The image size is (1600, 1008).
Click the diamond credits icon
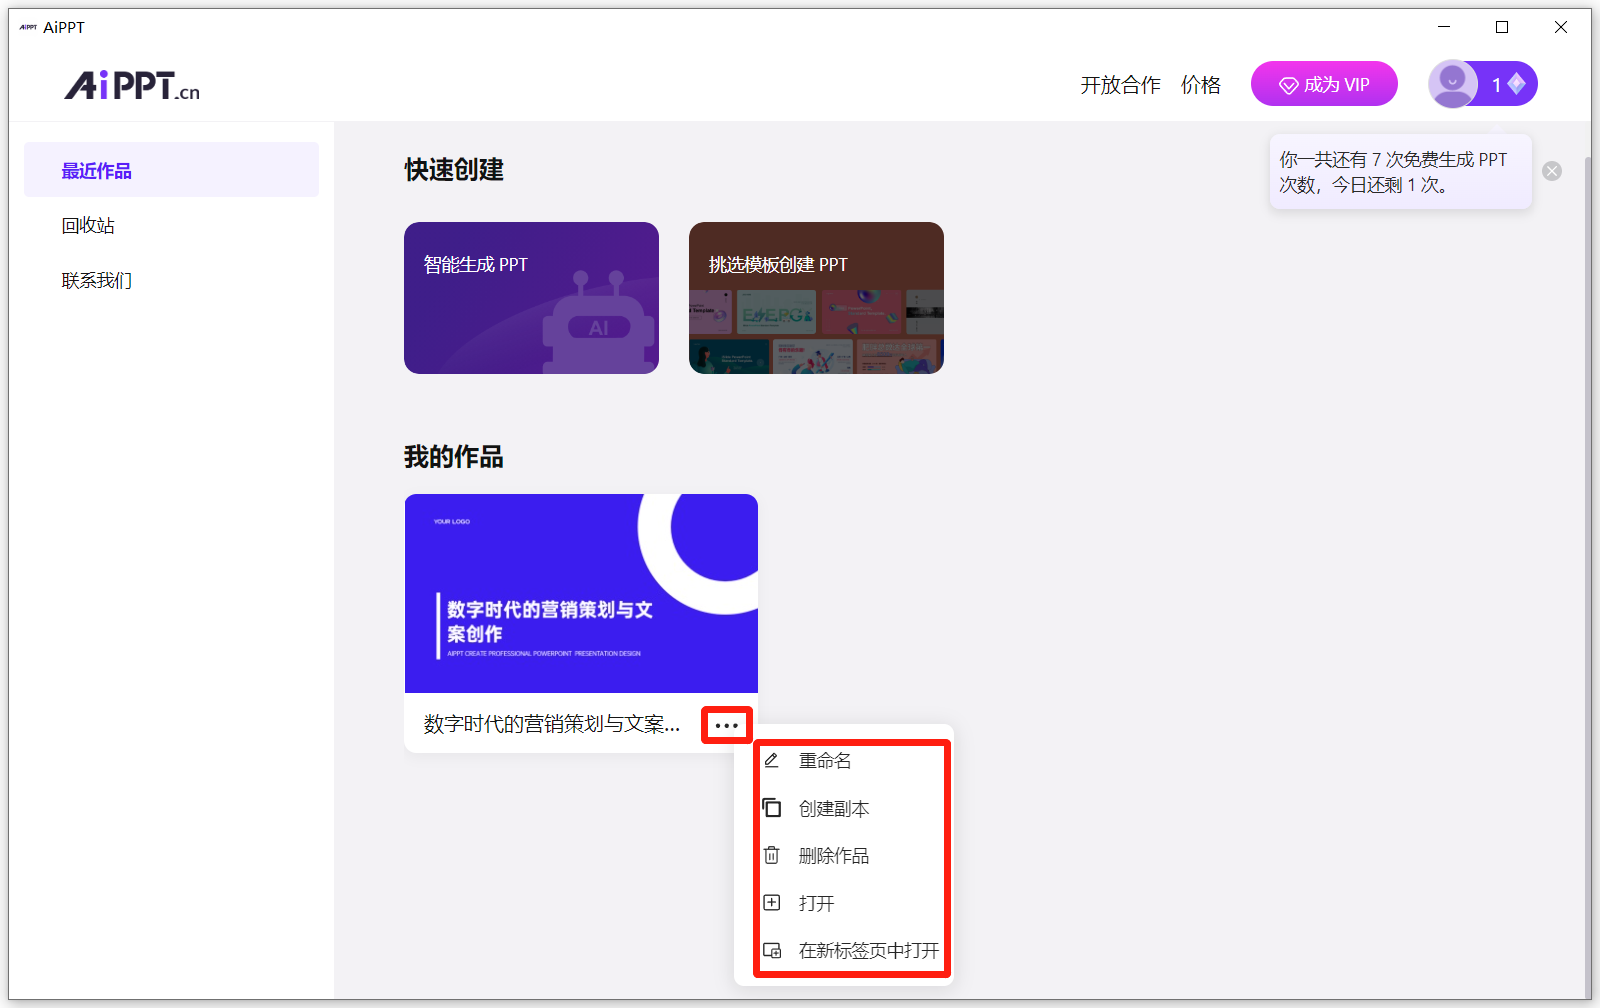point(1517,84)
